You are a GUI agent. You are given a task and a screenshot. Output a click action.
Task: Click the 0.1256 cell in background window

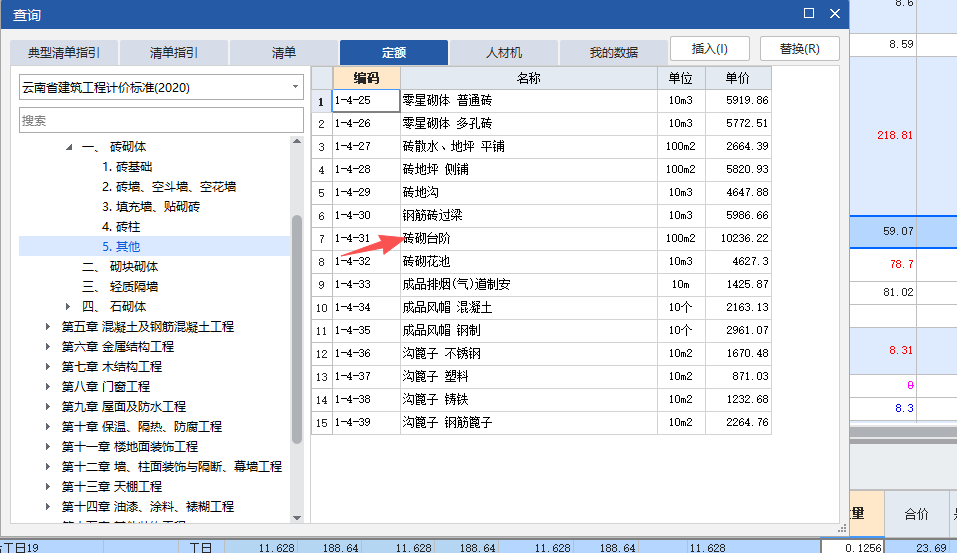(853, 548)
